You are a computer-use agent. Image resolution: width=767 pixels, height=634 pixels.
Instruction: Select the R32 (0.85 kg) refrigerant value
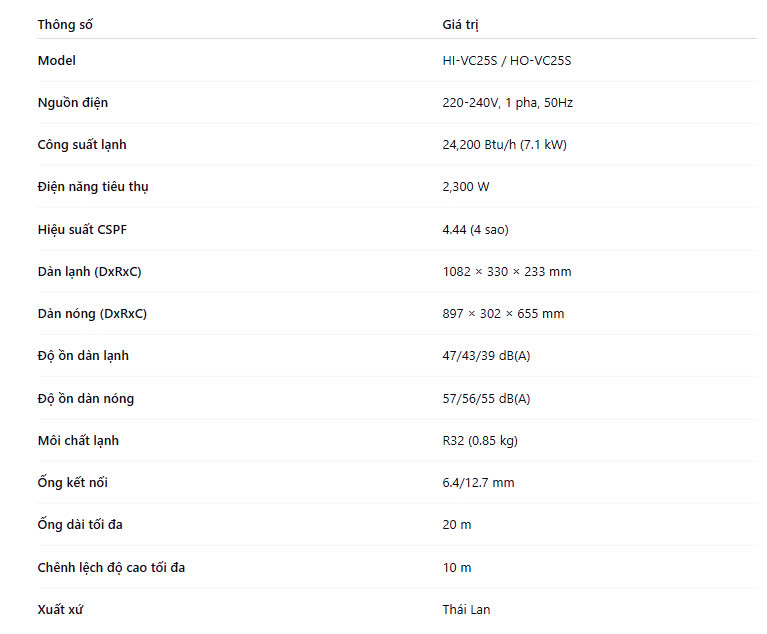click(x=479, y=441)
